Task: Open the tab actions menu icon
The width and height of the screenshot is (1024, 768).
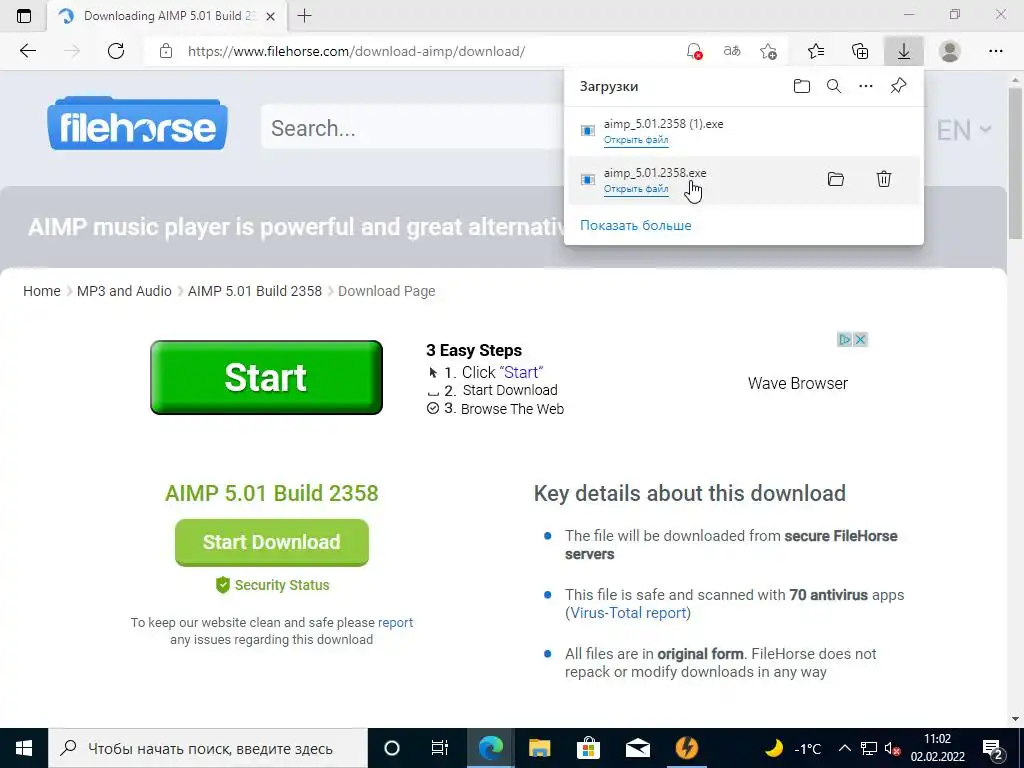Action: pyautogui.click(x=24, y=16)
